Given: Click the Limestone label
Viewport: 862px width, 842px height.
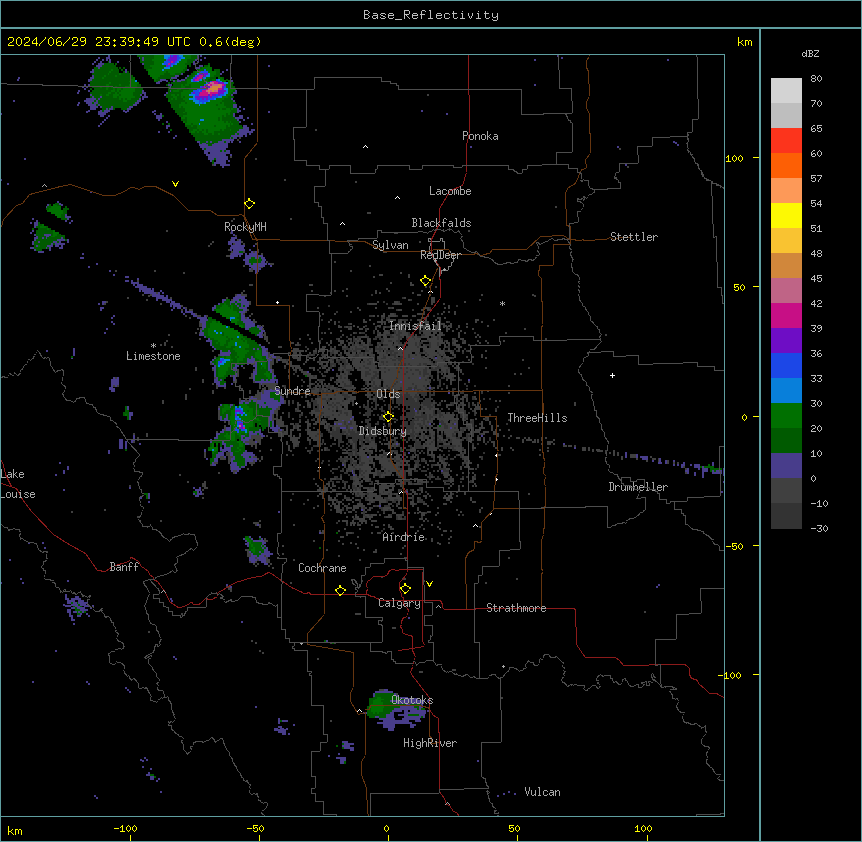Looking at the screenshot, I should tap(153, 356).
